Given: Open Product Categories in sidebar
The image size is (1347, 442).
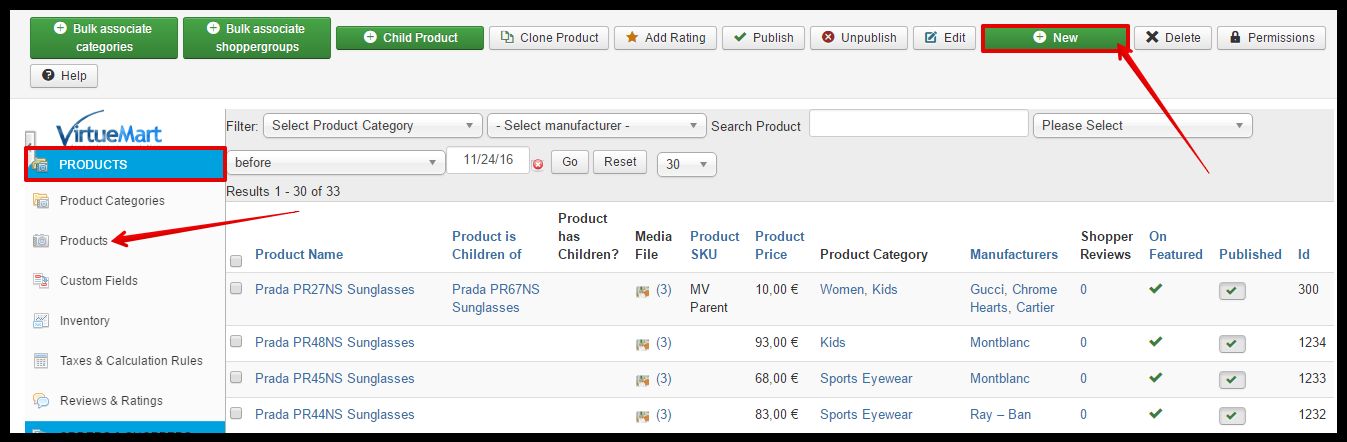Looking at the screenshot, I should 112,201.
